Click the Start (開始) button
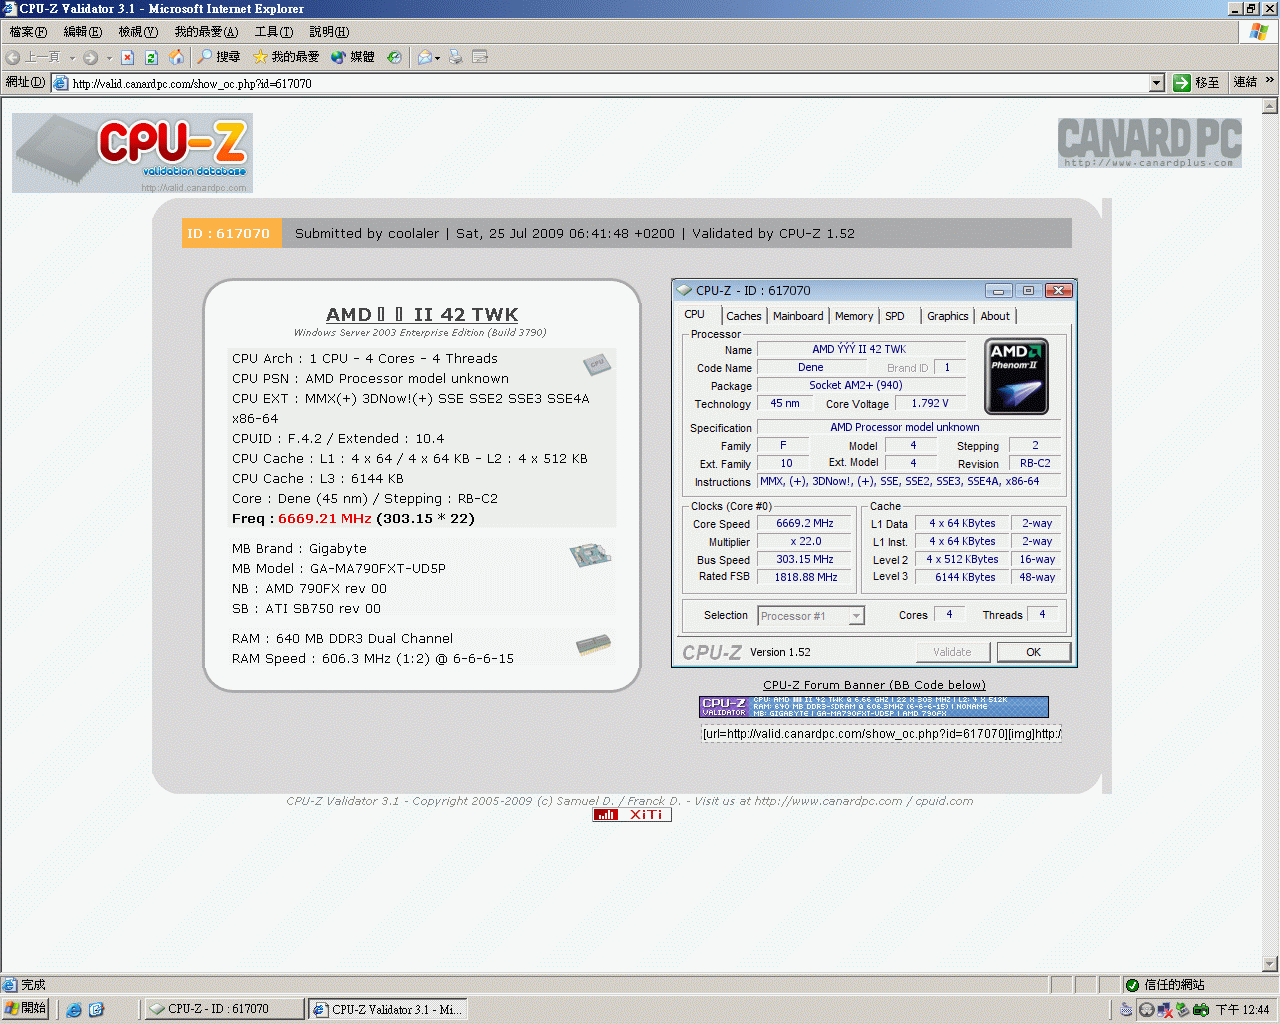Viewport: 1280px width, 1024px height. pos(26,1008)
